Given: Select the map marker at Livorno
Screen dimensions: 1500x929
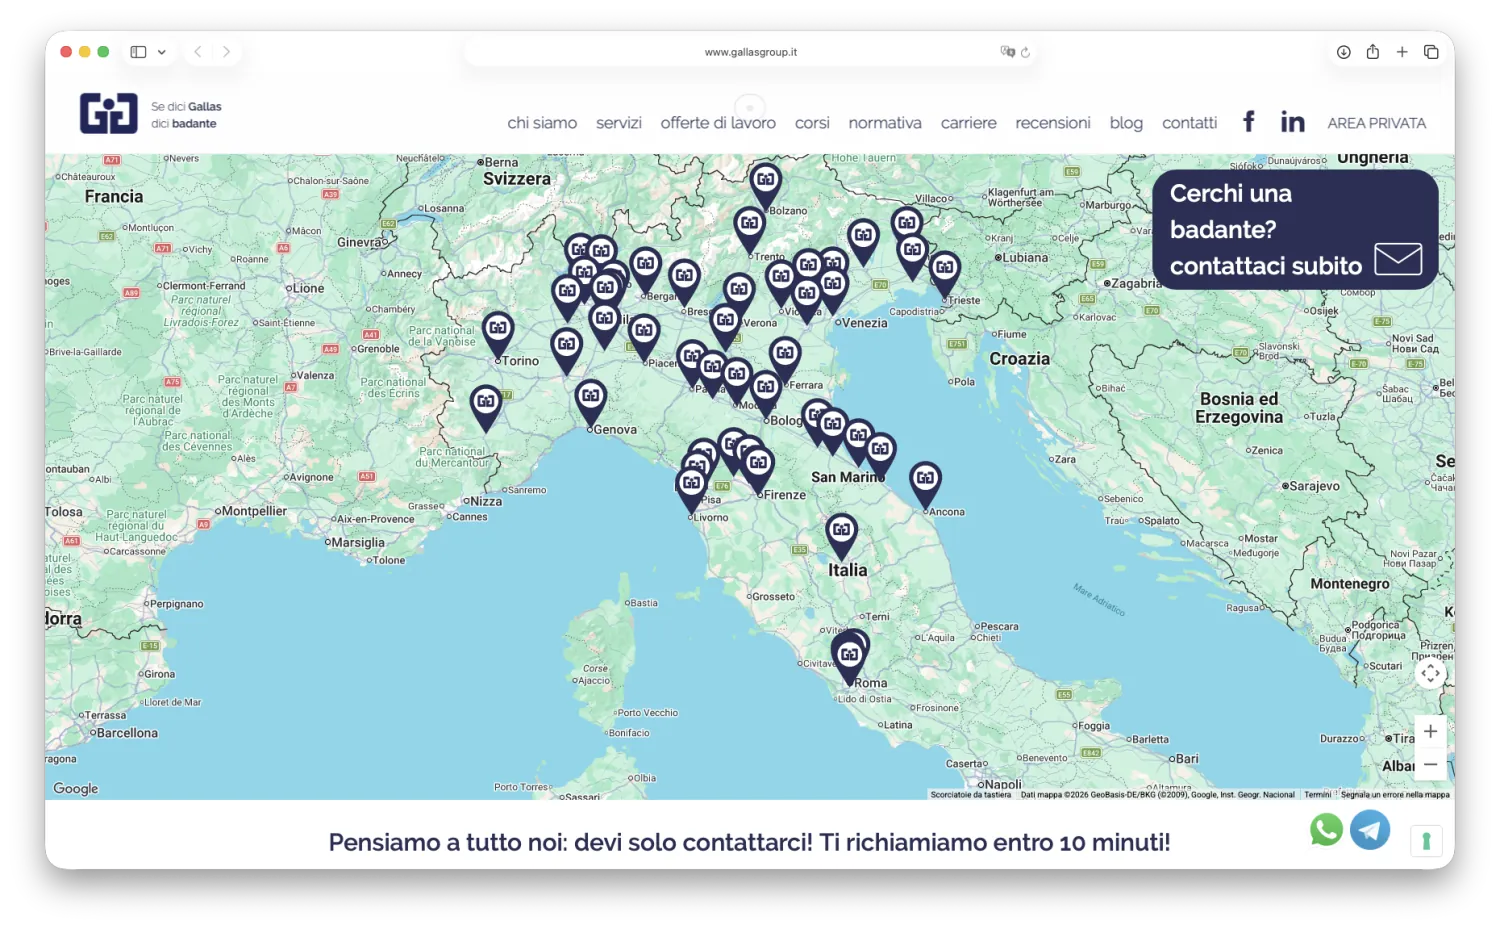Looking at the screenshot, I should click(691, 490).
